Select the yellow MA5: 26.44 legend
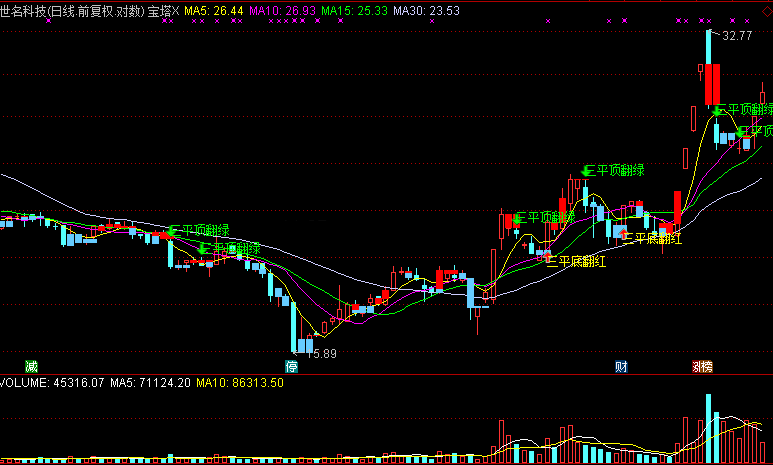The image size is (773, 465). [214, 11]
